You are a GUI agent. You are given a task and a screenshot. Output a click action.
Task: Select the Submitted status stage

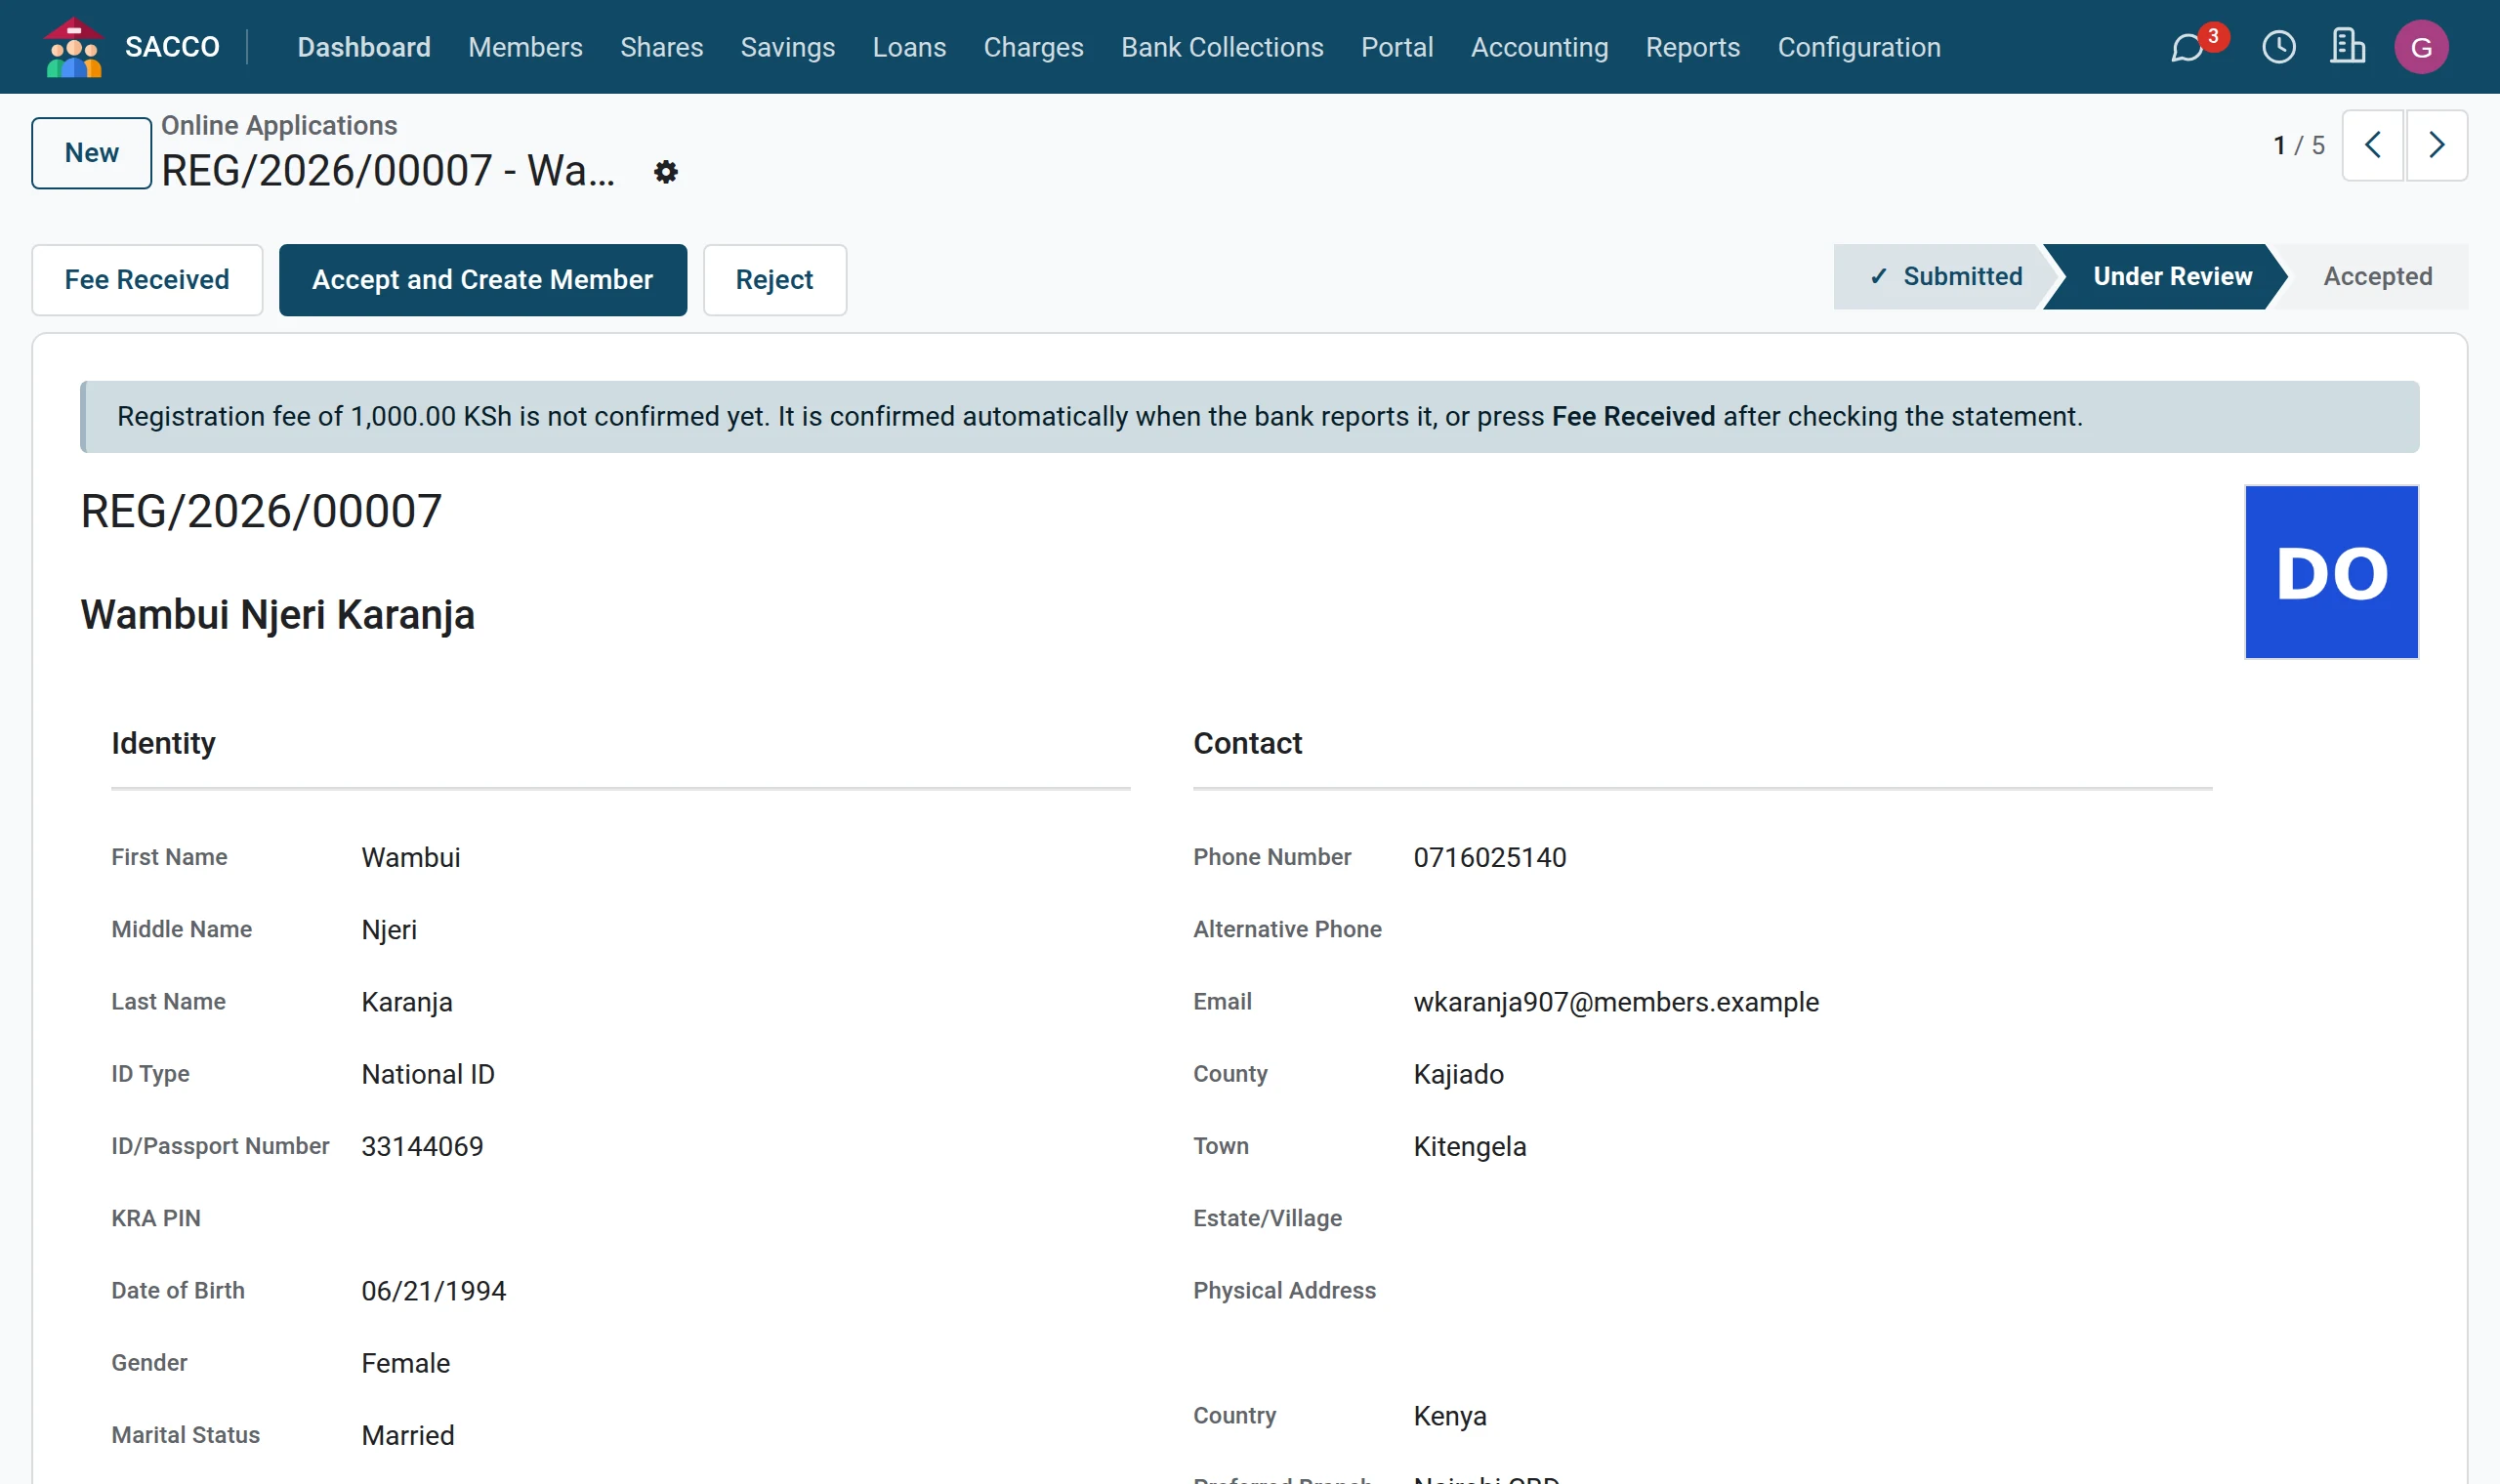coord(1945,277)
